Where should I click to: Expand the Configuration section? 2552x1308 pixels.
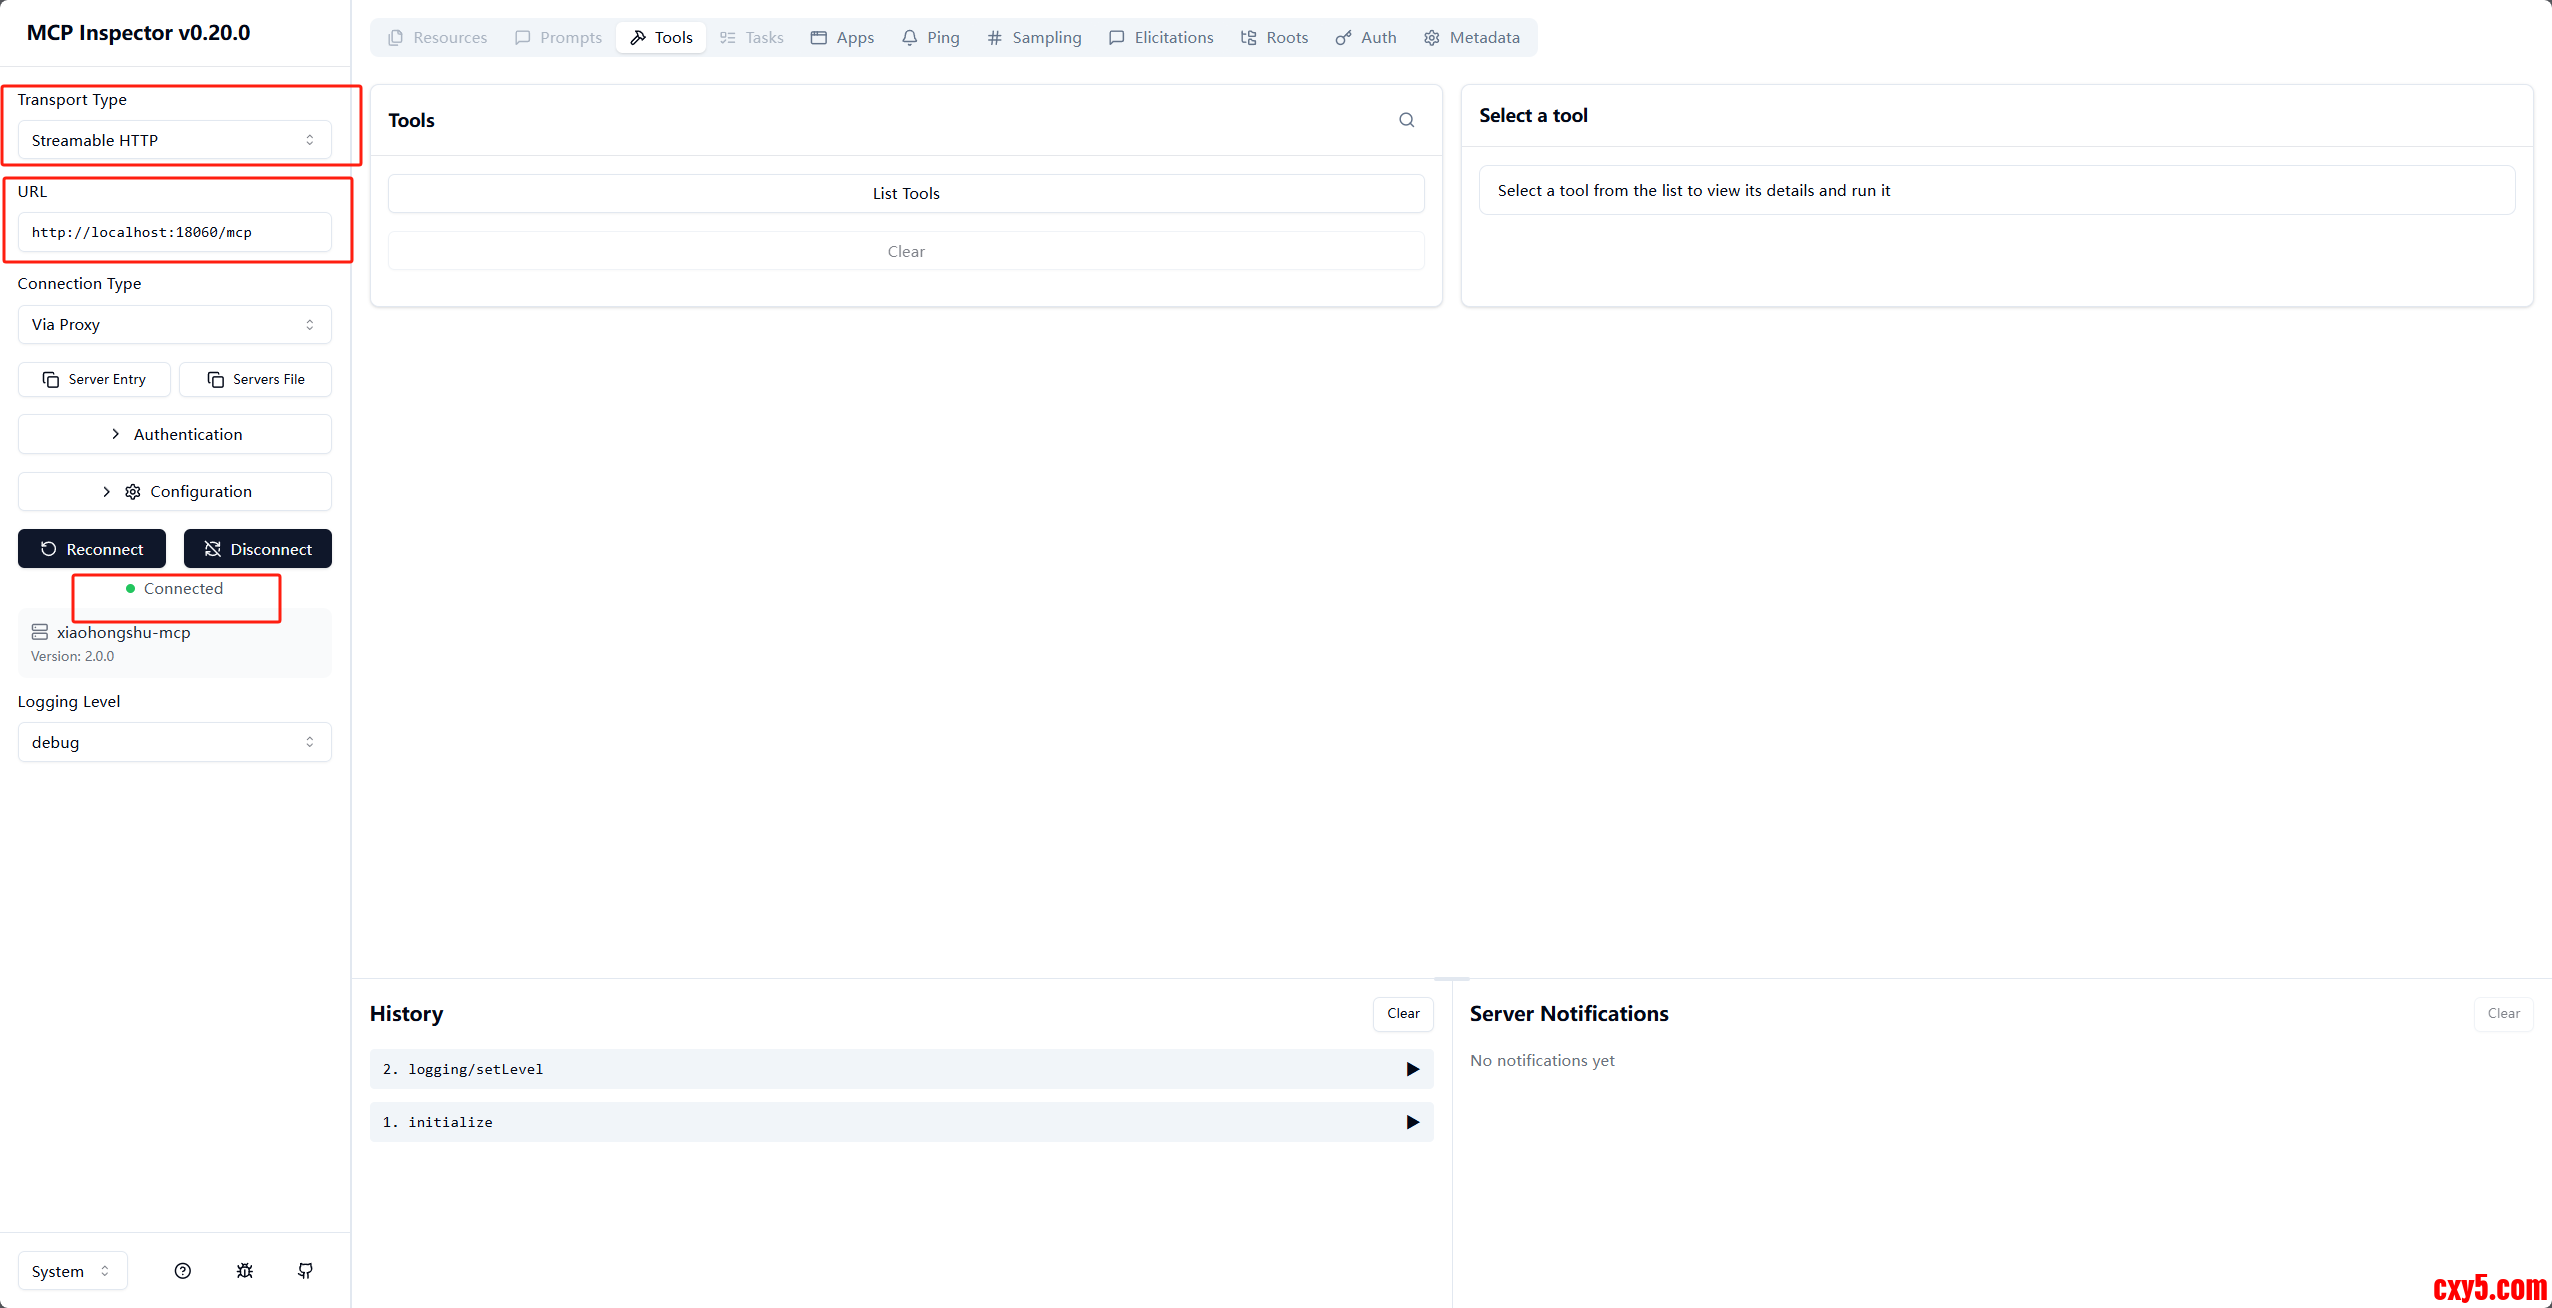[x=174, y=491]
